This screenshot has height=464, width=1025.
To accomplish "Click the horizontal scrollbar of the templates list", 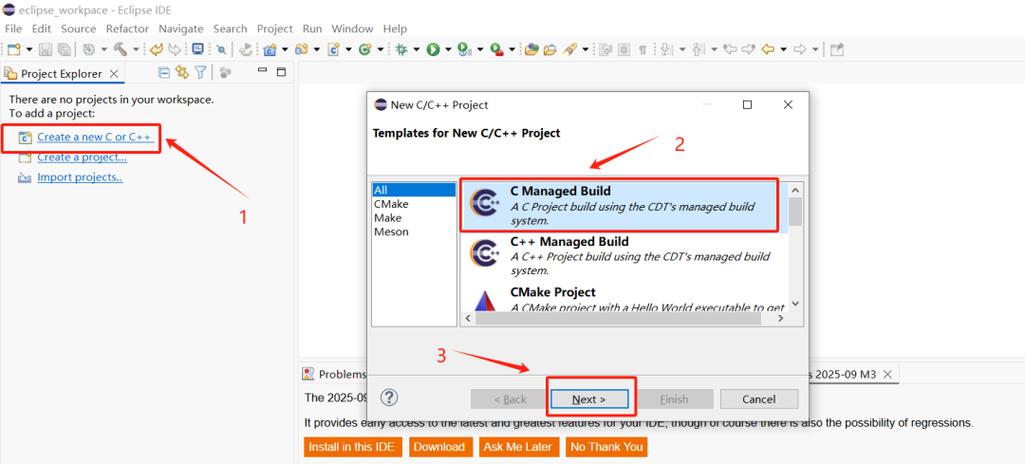I will [x=624, y=319].
